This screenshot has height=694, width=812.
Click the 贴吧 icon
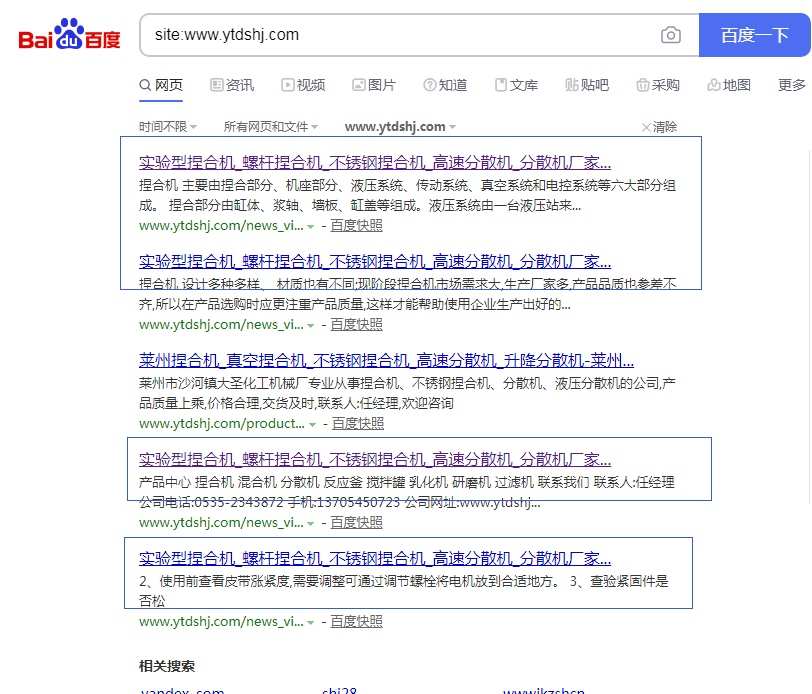point(571,85)
